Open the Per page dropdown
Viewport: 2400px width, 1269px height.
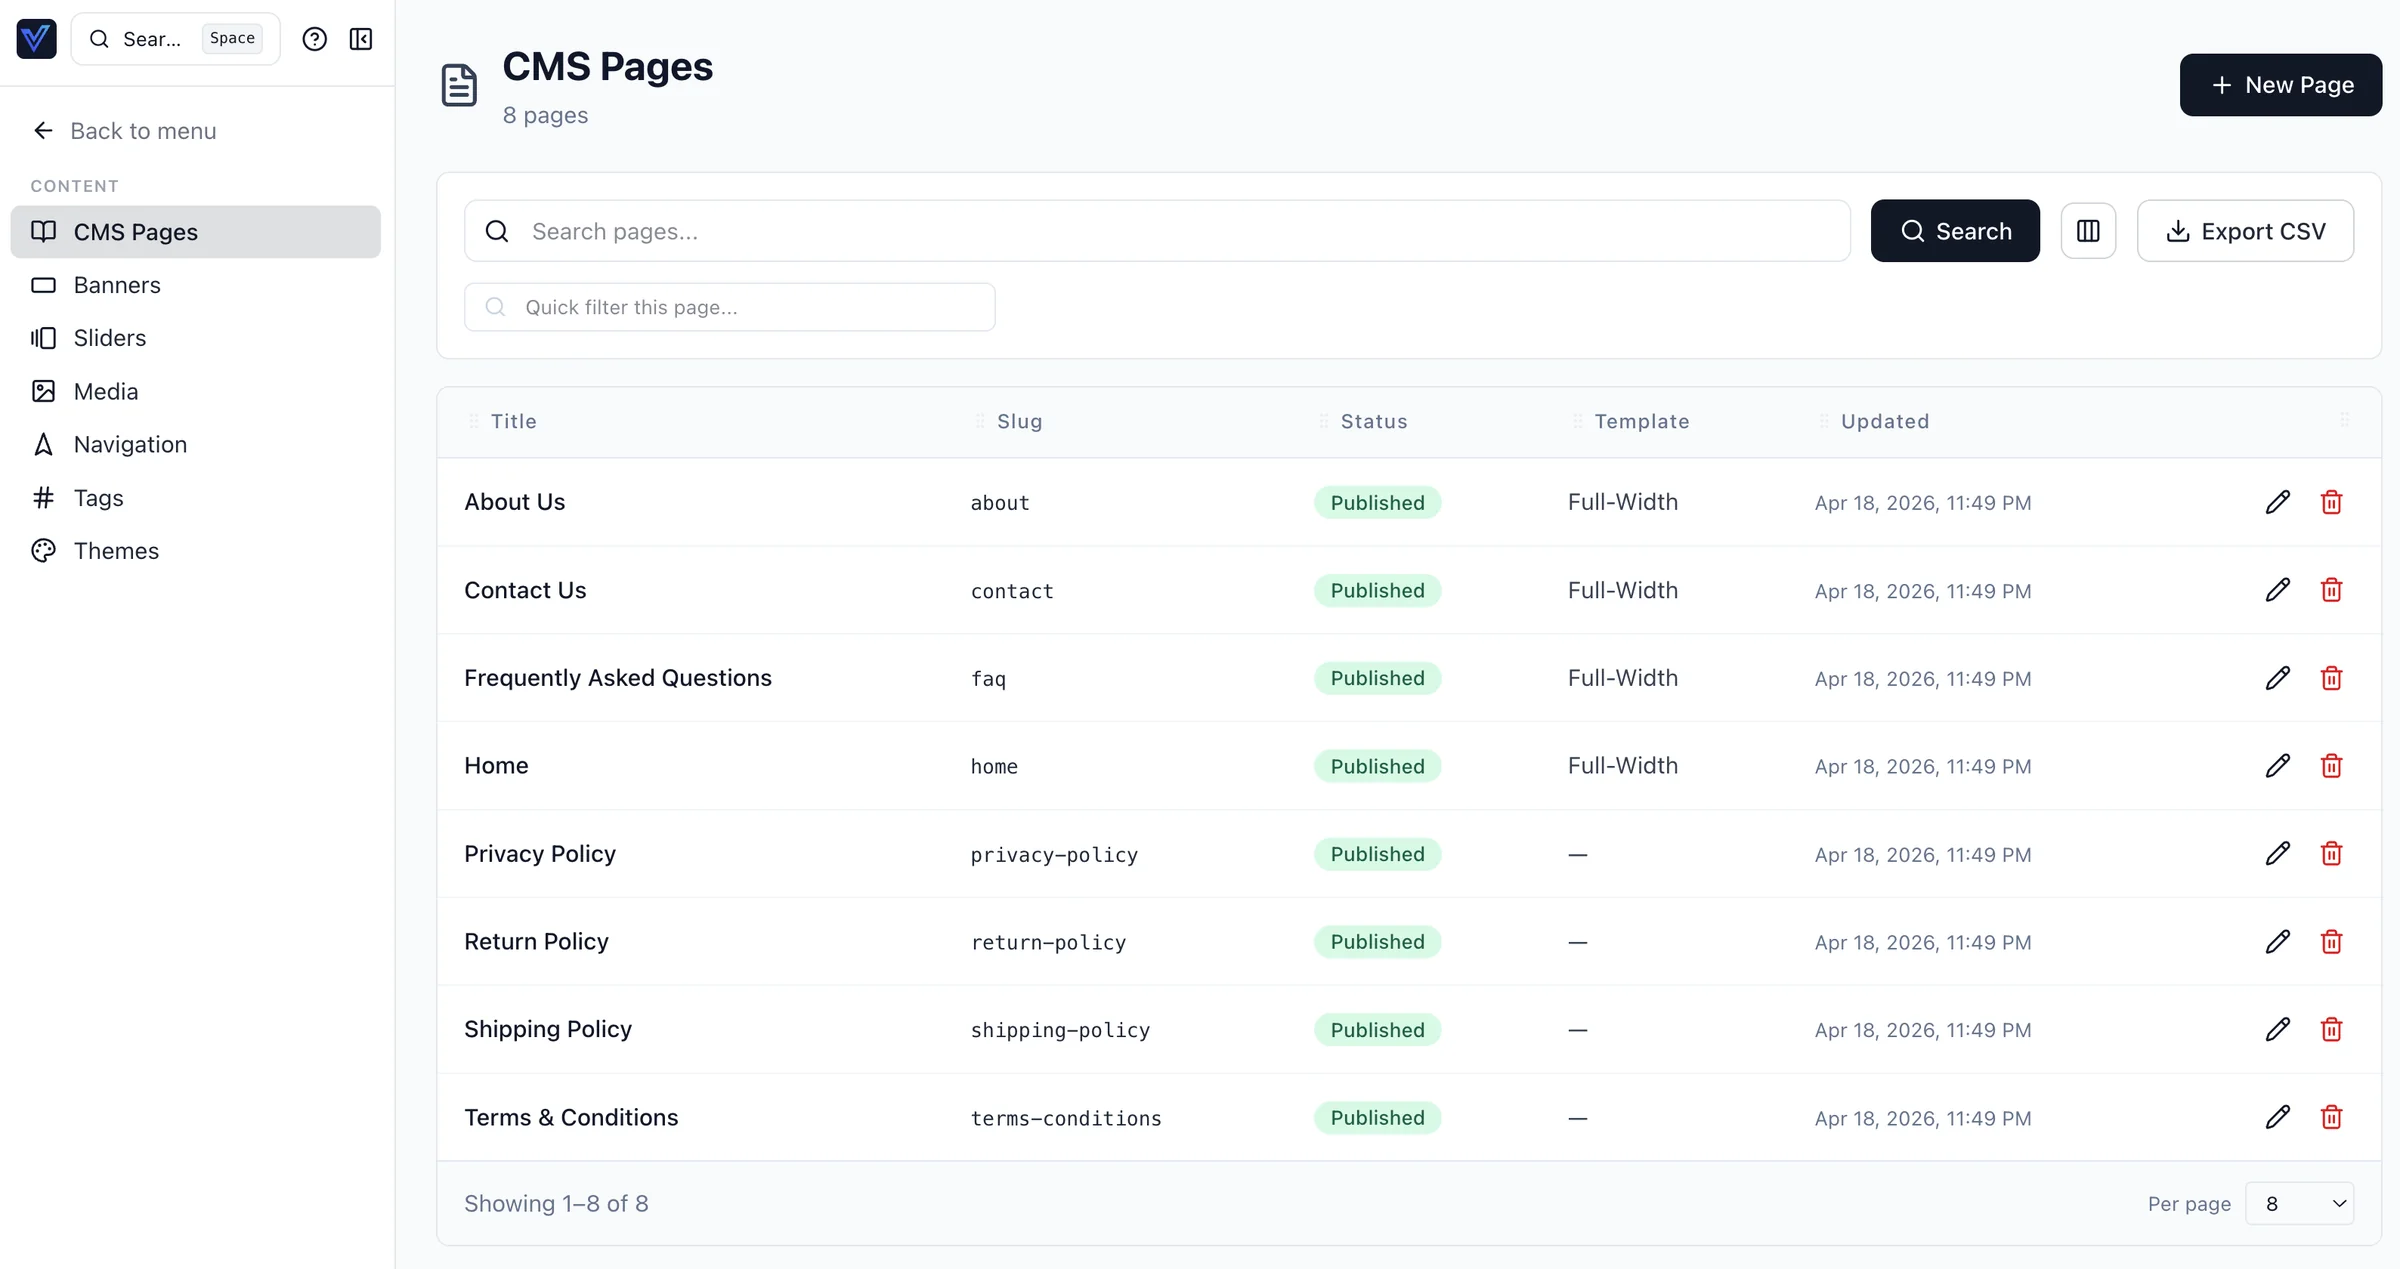coord(2301,1203)
